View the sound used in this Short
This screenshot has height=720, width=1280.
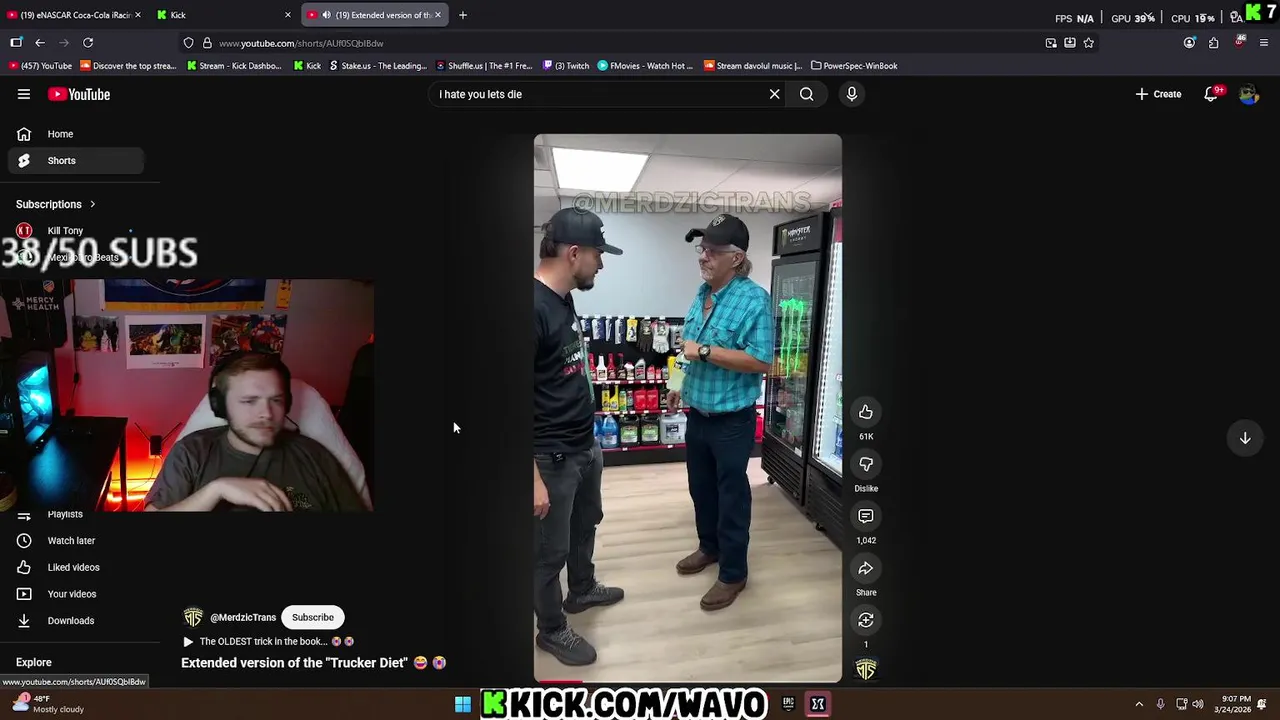[866, 670]
